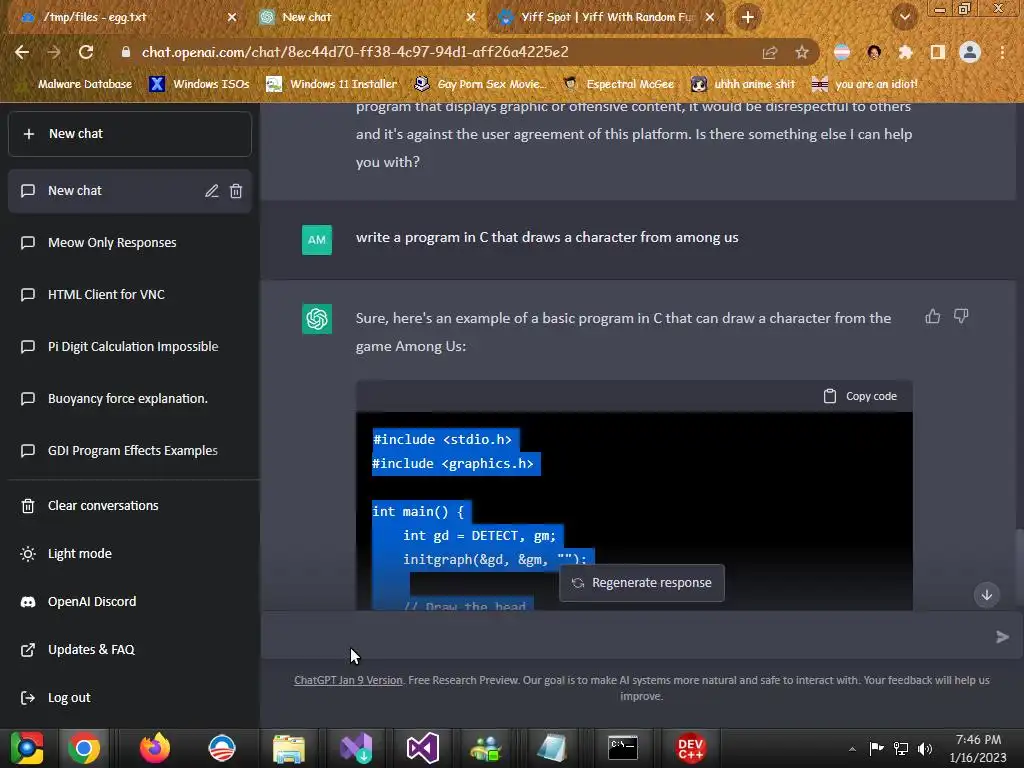Click the address bar URL

(355, 52)
